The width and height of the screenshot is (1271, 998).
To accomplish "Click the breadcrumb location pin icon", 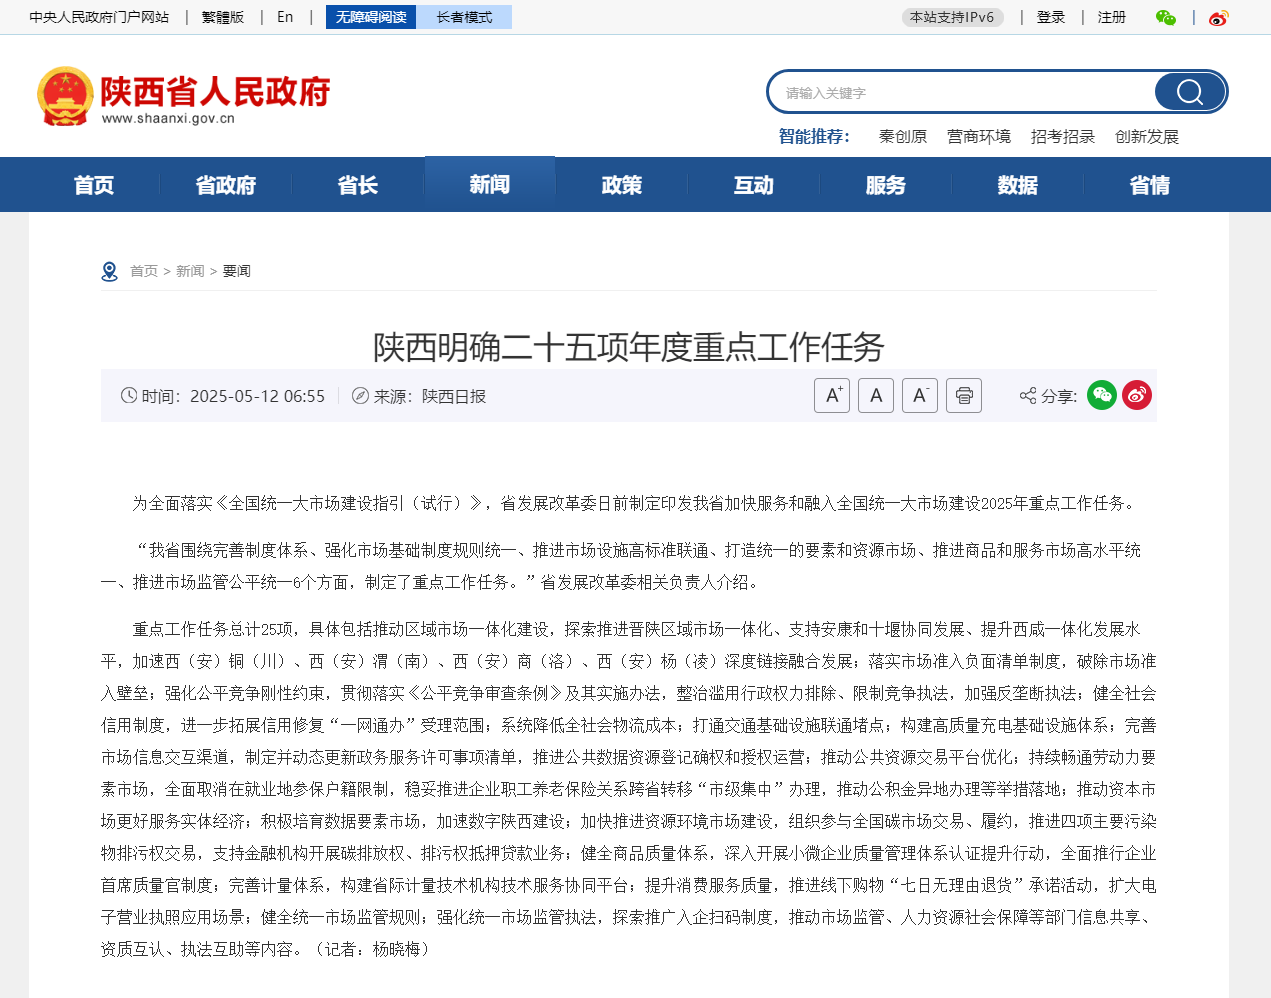I will coord(110,271).
